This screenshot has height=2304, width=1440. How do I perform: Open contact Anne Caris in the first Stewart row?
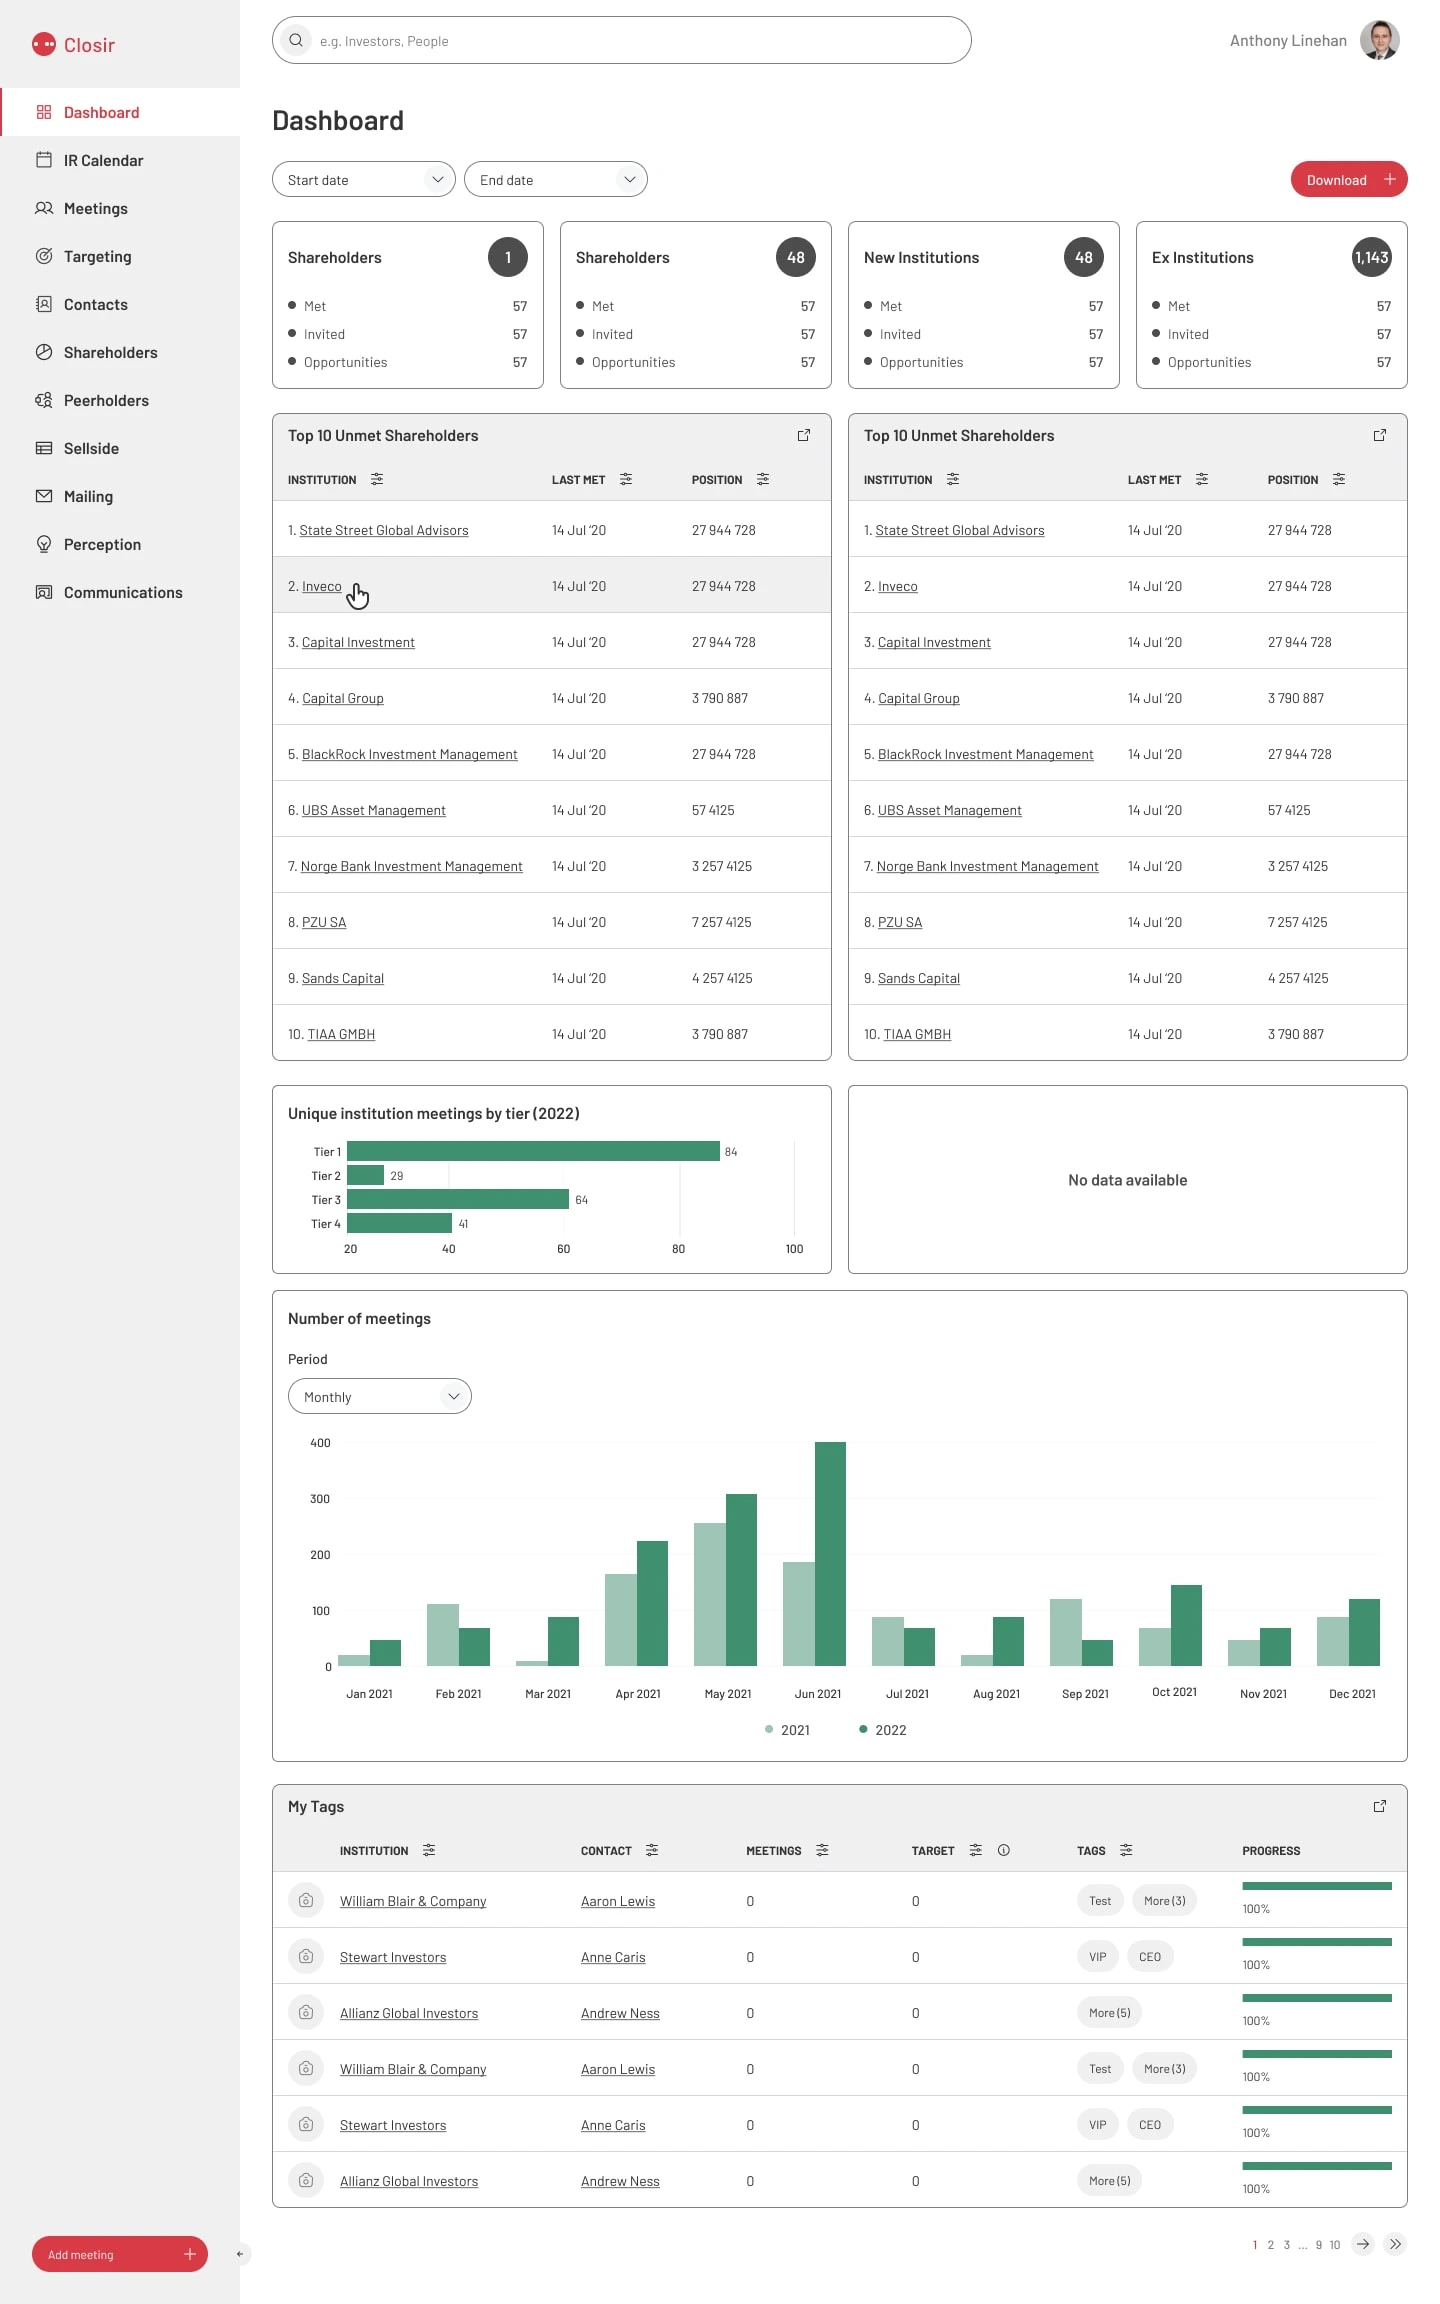613,1957
